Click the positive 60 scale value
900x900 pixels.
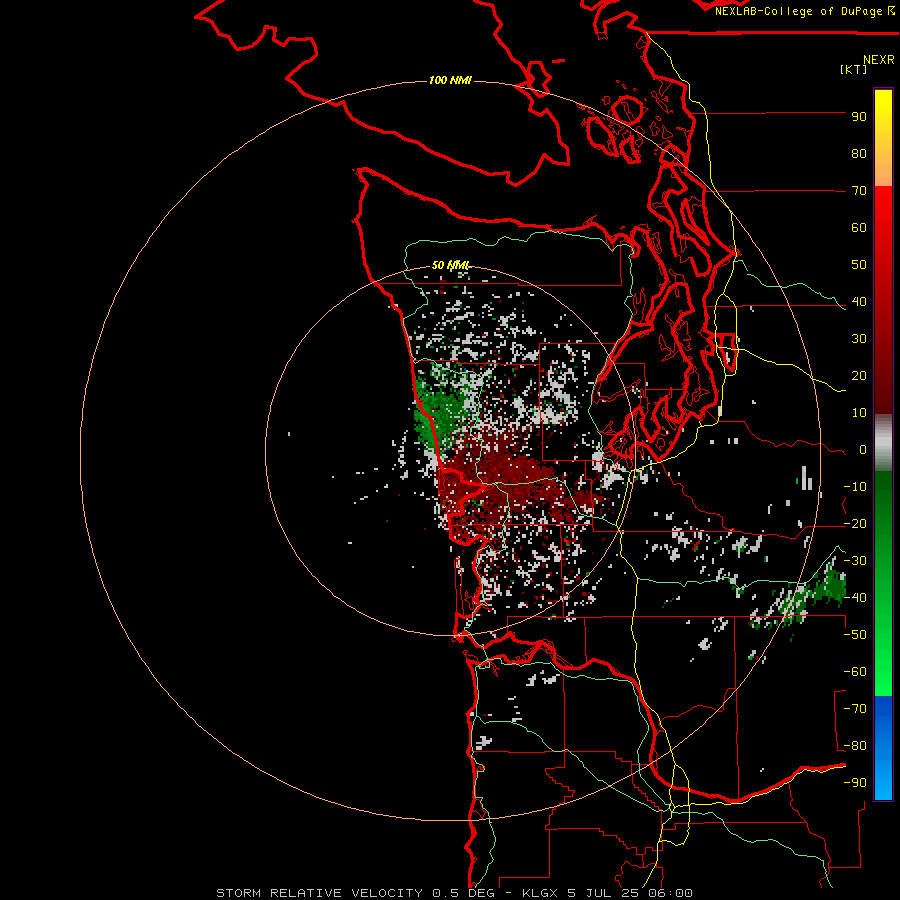[x=859, y=228]
